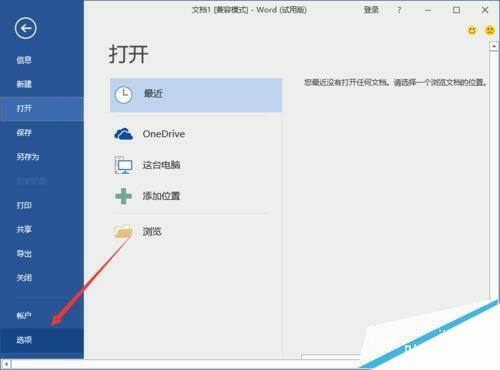The width and height of the screenshot is (500, 370).
Task: Click the minimize window button
Action: (428, 10)
